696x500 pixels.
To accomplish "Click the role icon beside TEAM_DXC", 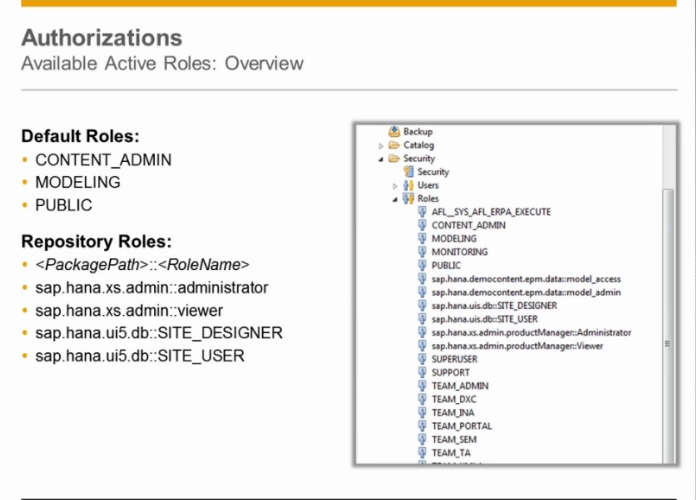I will coord(423,399).
